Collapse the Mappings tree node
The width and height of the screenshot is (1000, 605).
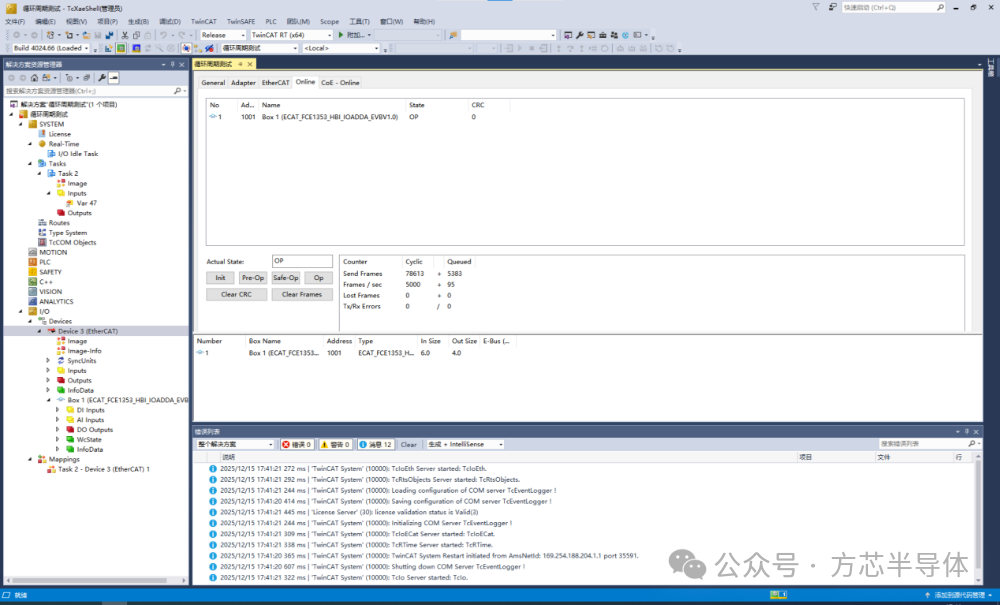point(30,459)
